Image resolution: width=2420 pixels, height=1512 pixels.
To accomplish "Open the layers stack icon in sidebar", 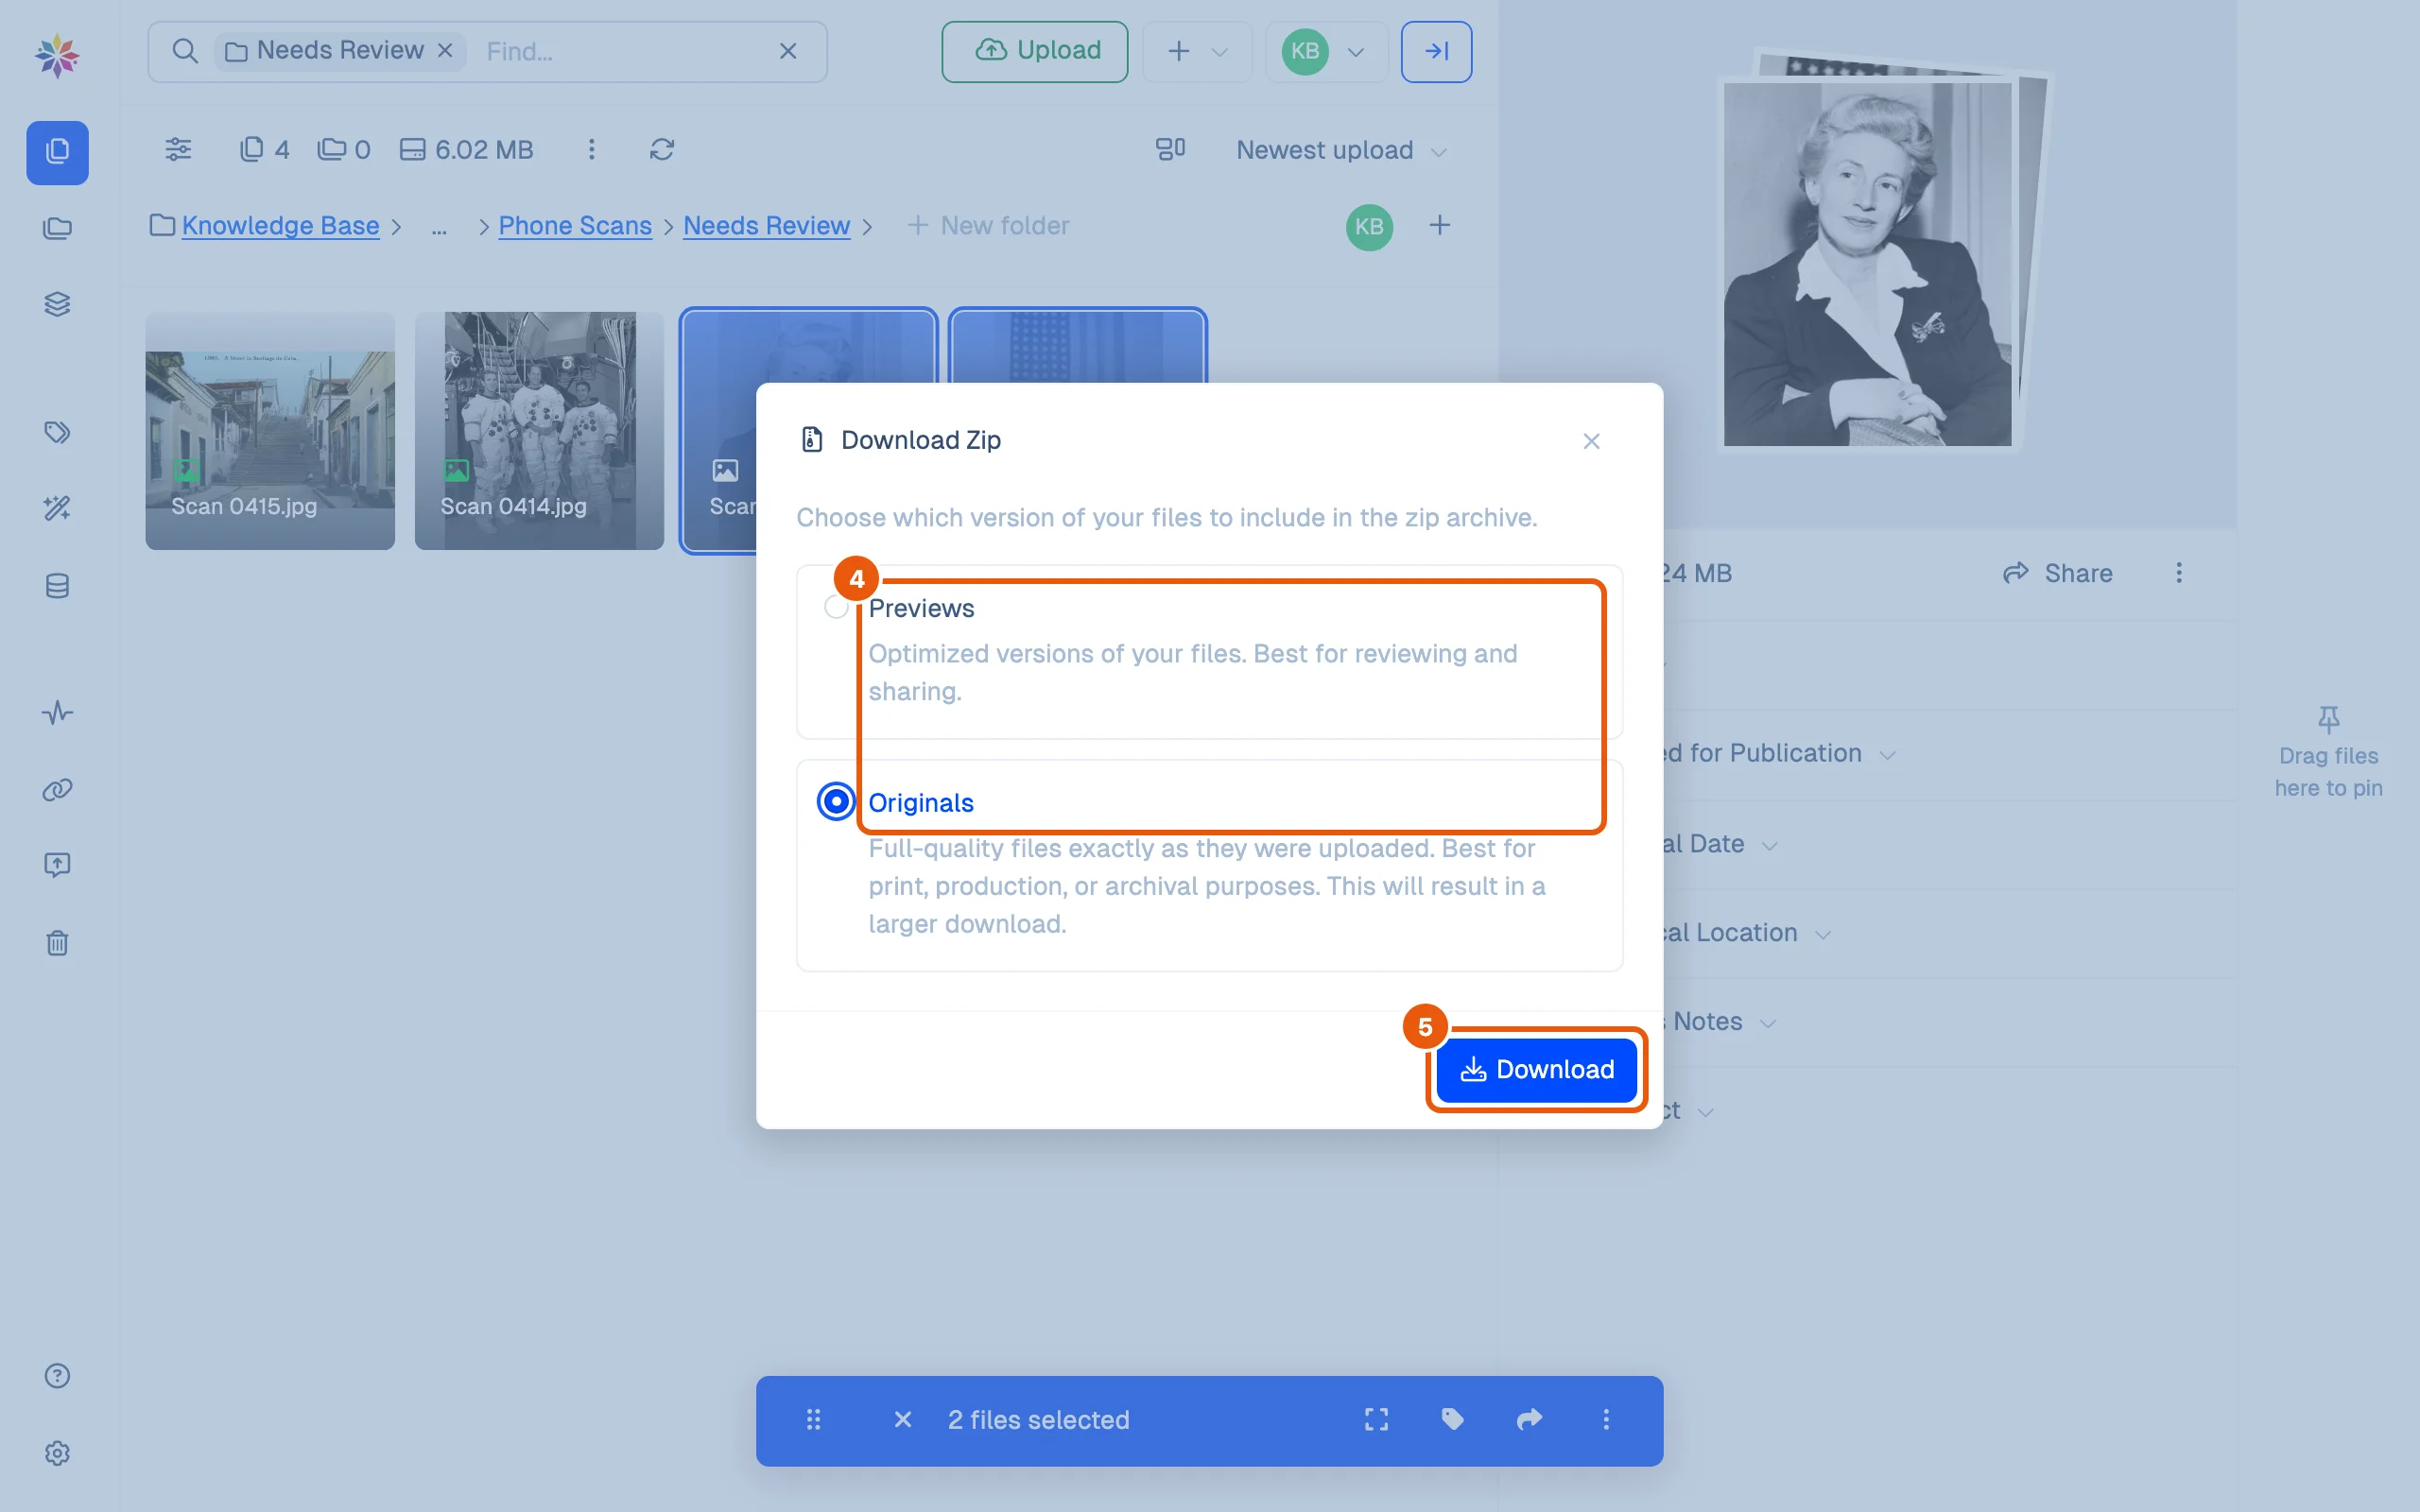I will [57, 304].
